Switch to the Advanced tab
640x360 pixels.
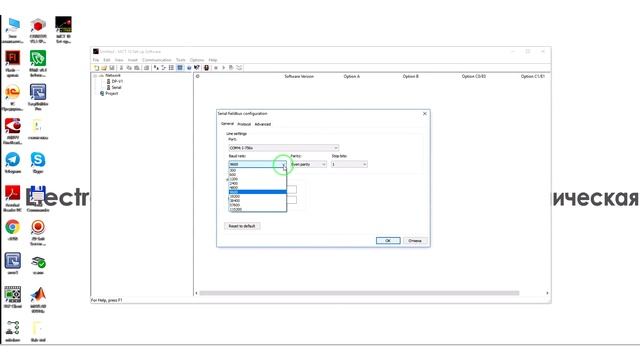262,124
